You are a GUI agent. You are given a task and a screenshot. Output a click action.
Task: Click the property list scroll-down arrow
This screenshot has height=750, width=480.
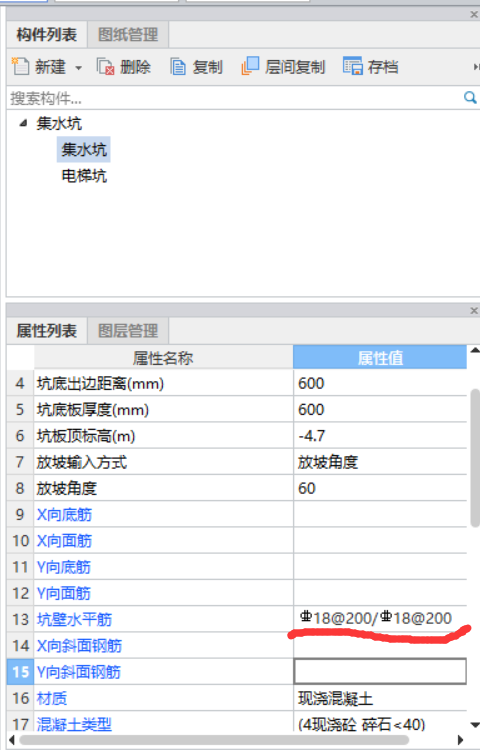pos(475,725)
